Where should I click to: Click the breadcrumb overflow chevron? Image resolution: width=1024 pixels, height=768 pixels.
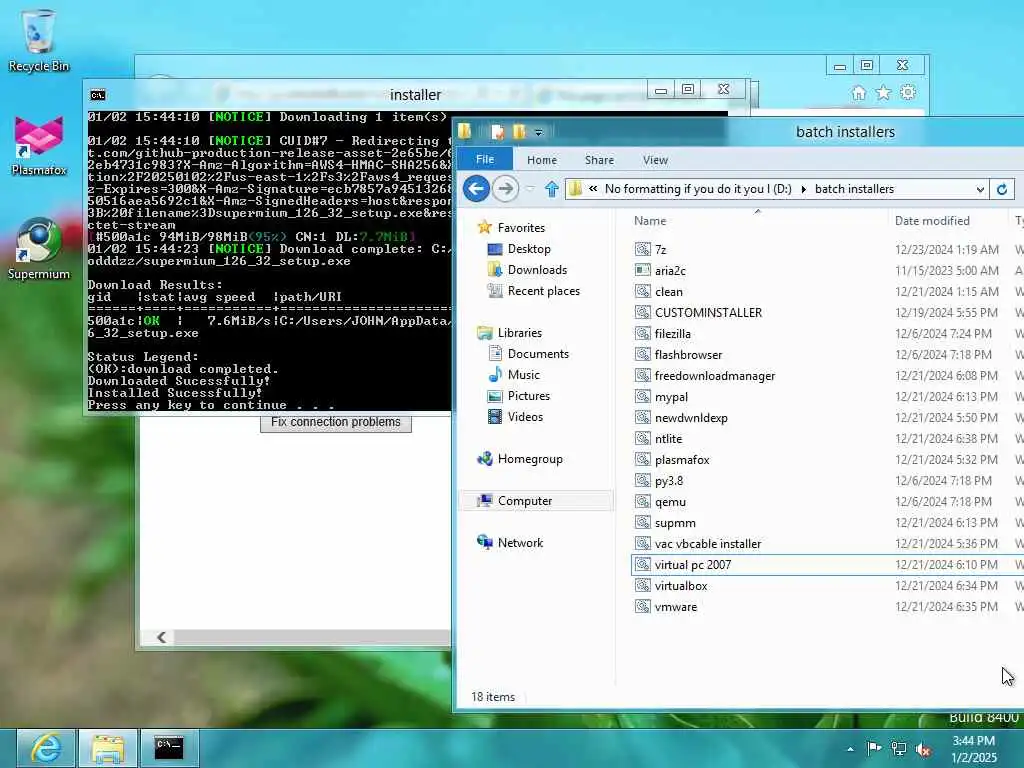tap(593, 189)
